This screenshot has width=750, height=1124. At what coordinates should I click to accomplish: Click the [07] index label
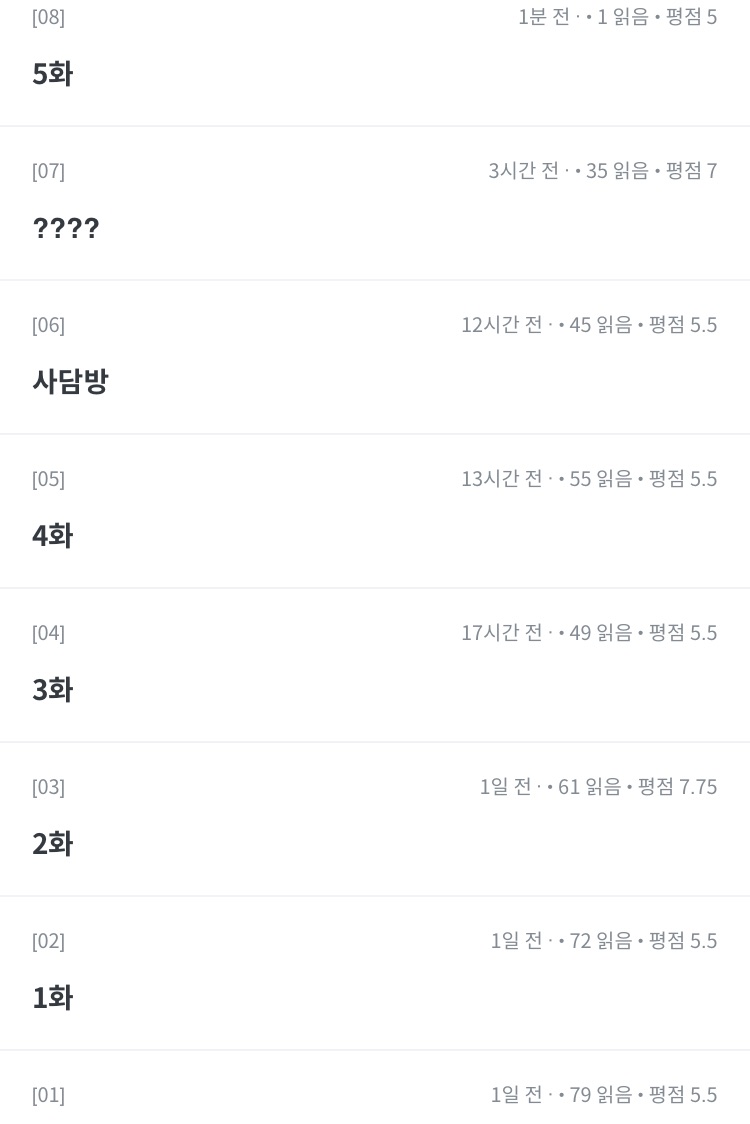(x=48, y=171)
